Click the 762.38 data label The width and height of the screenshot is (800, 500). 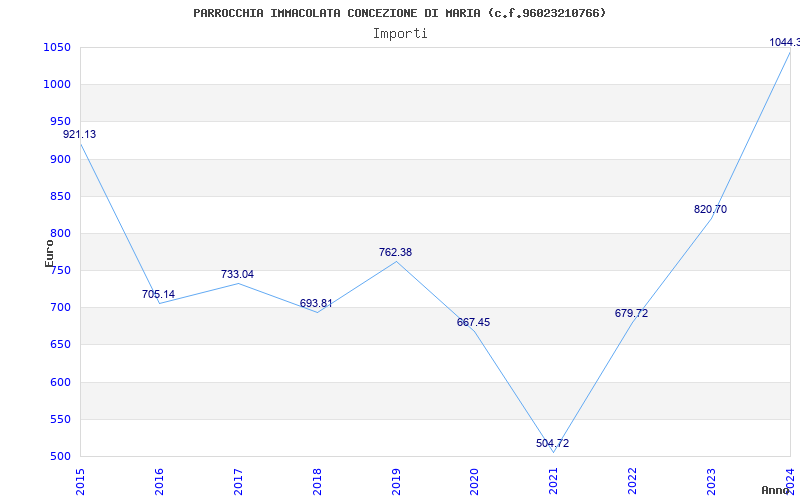395,253
